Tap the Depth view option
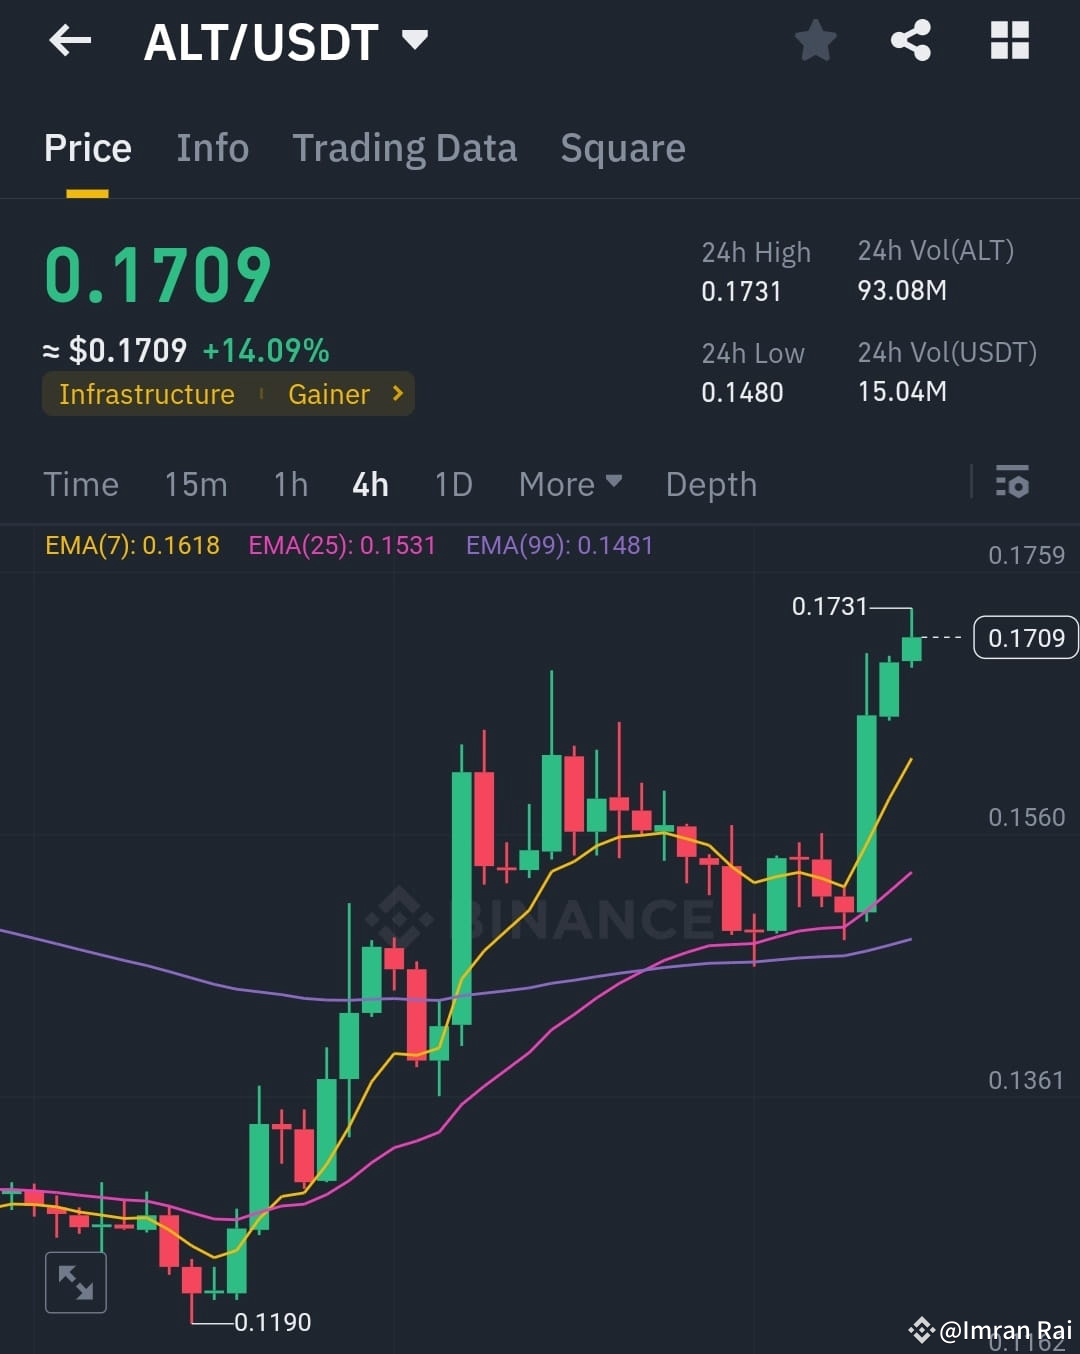Image resolution: width=1080 pixels, height=1354 pixels. click(x=710, y=484)
